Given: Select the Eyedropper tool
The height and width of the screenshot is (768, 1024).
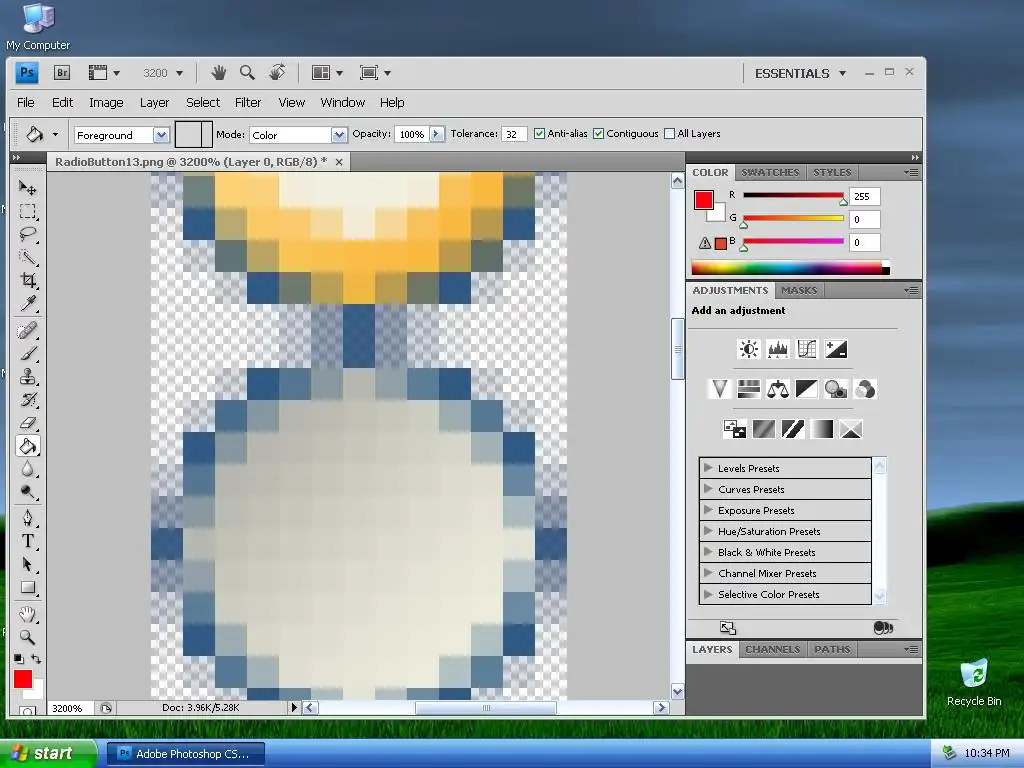Looking at the screenshot, I should 27,303.
